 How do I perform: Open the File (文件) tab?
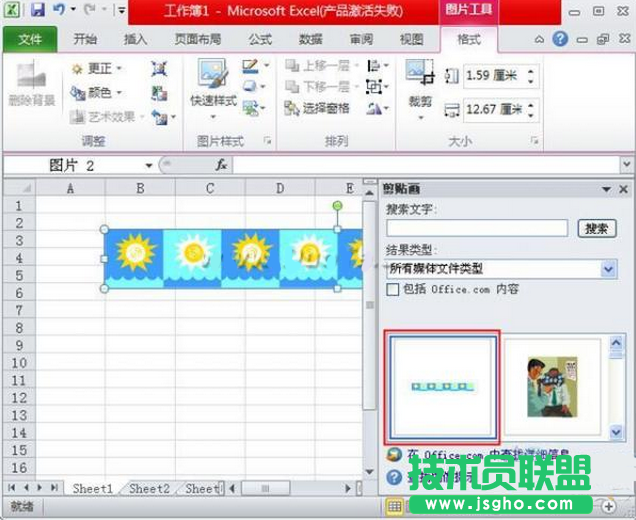click(x=30, y=39)
